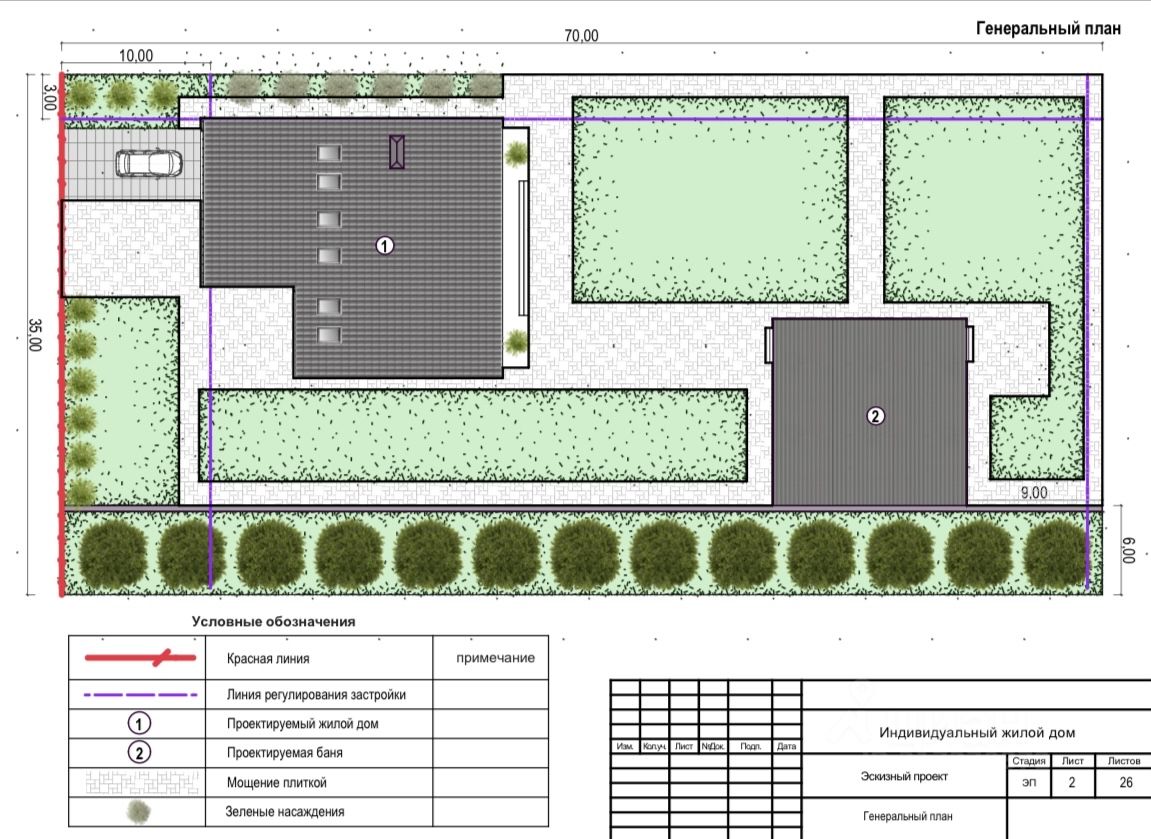The image size is (1151, 839).
Task: Click the 'Условные обозначения' heading
Action: pos(273,621)
